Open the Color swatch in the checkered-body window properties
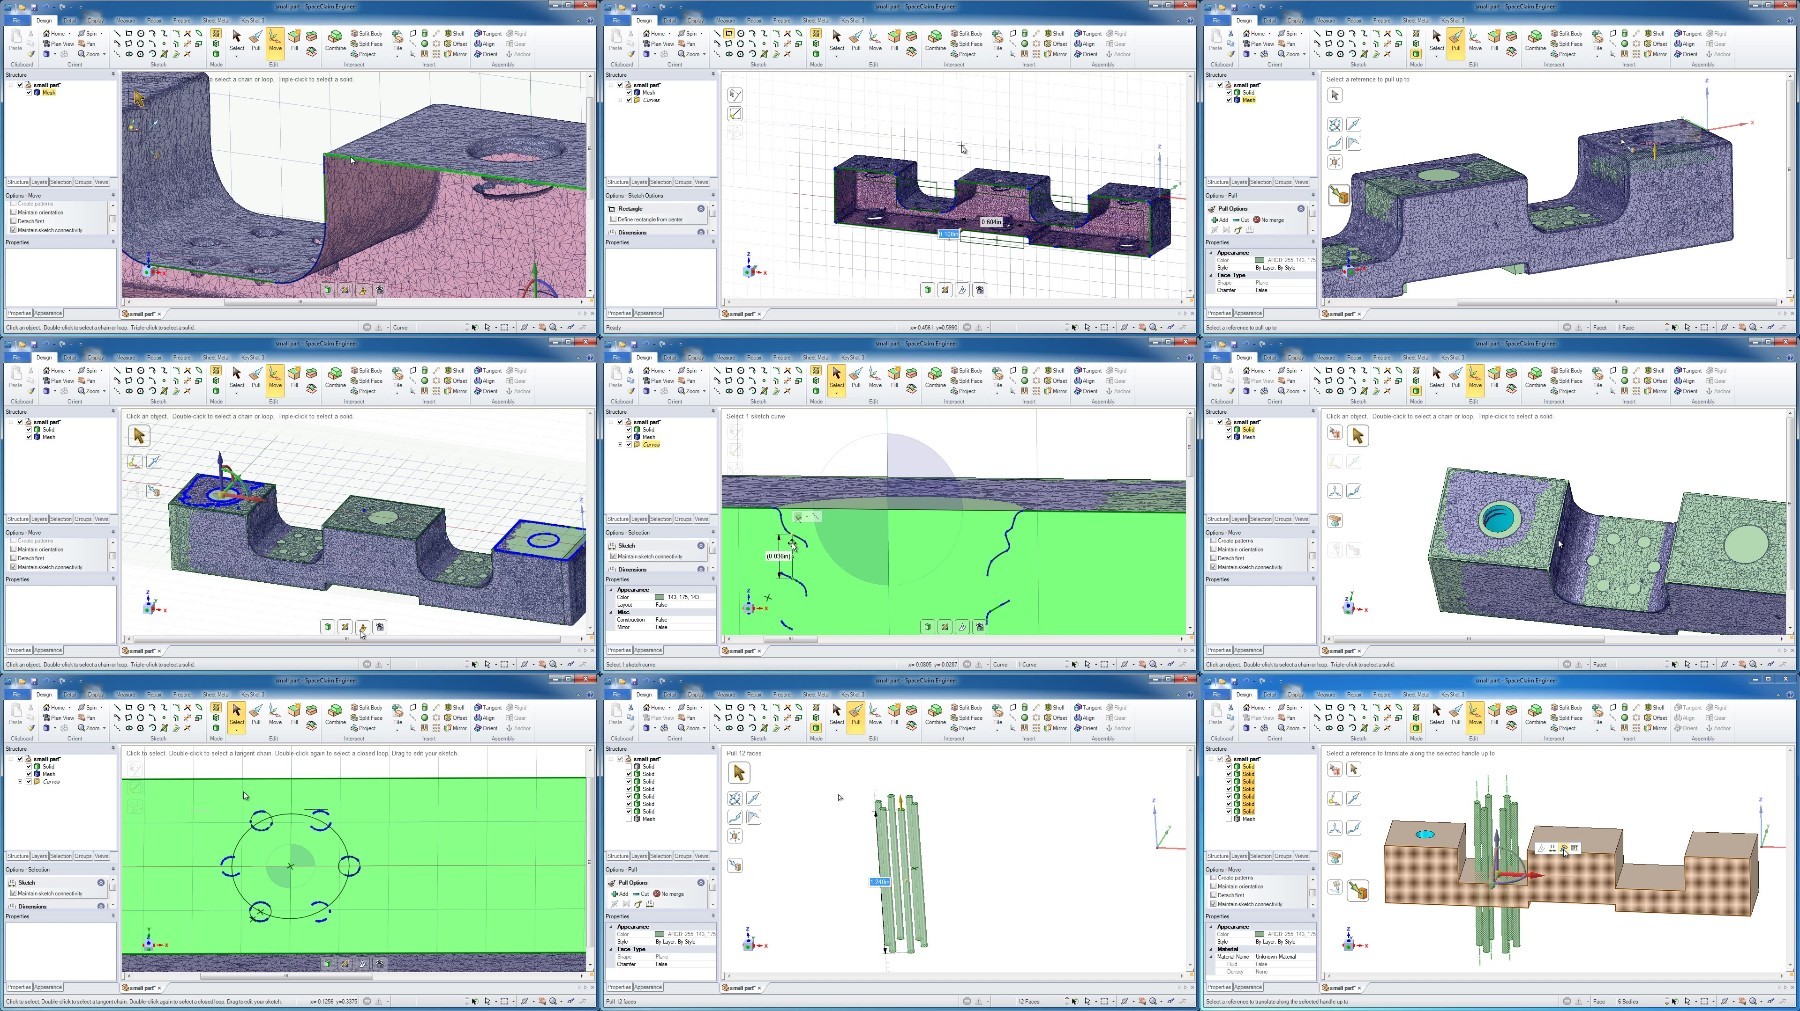The height and width of the screenshot is (1011, 1800). [1259, 934]
